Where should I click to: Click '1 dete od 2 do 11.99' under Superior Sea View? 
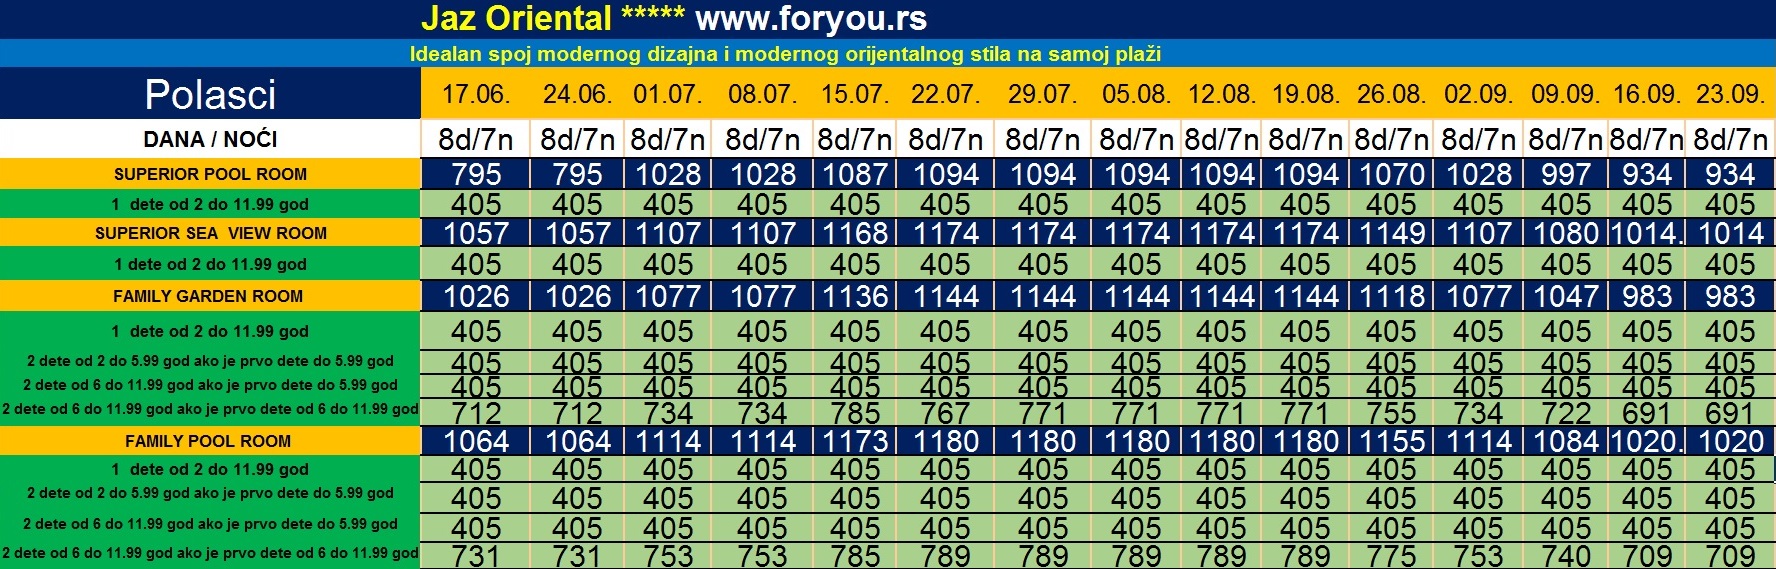coord(210,264)
